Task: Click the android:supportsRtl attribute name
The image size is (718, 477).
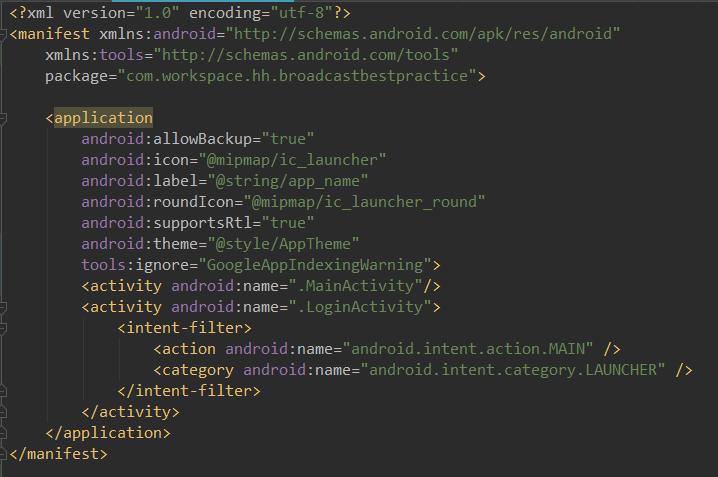Action: pos(166,223)
